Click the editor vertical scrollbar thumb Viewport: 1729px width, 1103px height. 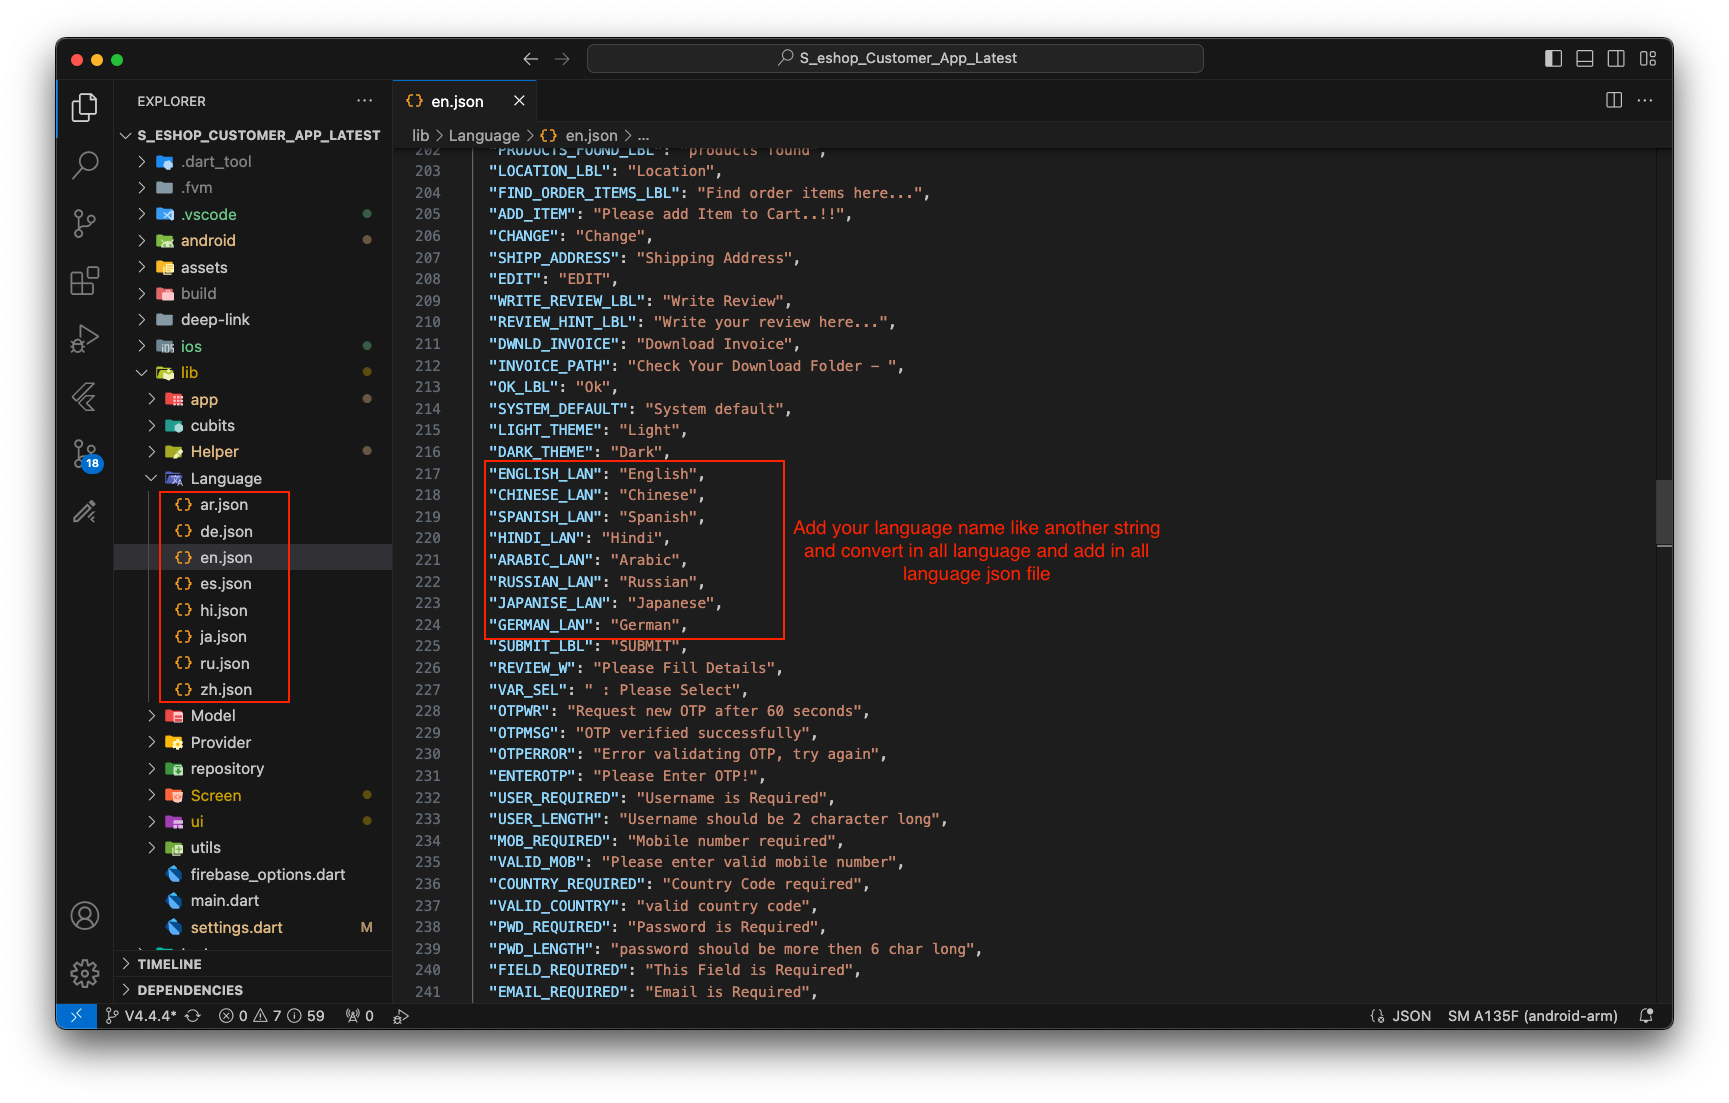1664,513
